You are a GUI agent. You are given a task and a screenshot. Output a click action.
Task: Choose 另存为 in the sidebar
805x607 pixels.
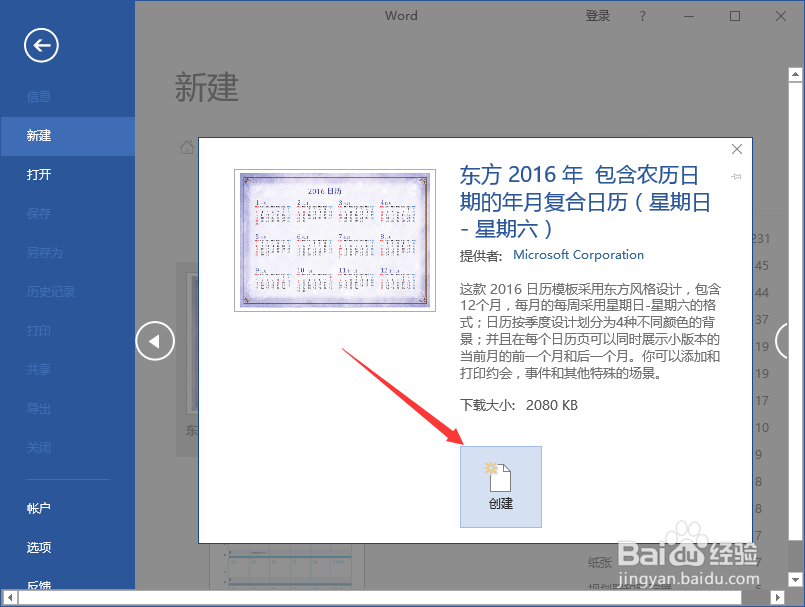pyautogui.click(x=45, y=253)
